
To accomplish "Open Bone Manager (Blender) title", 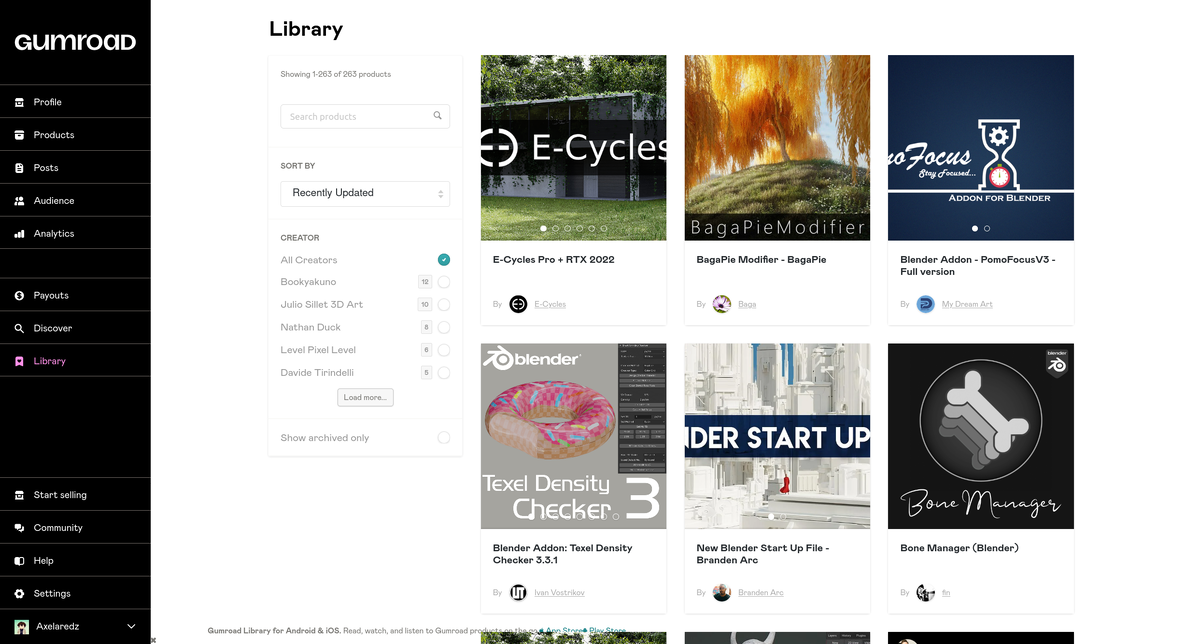I will [x=959, y=548].
